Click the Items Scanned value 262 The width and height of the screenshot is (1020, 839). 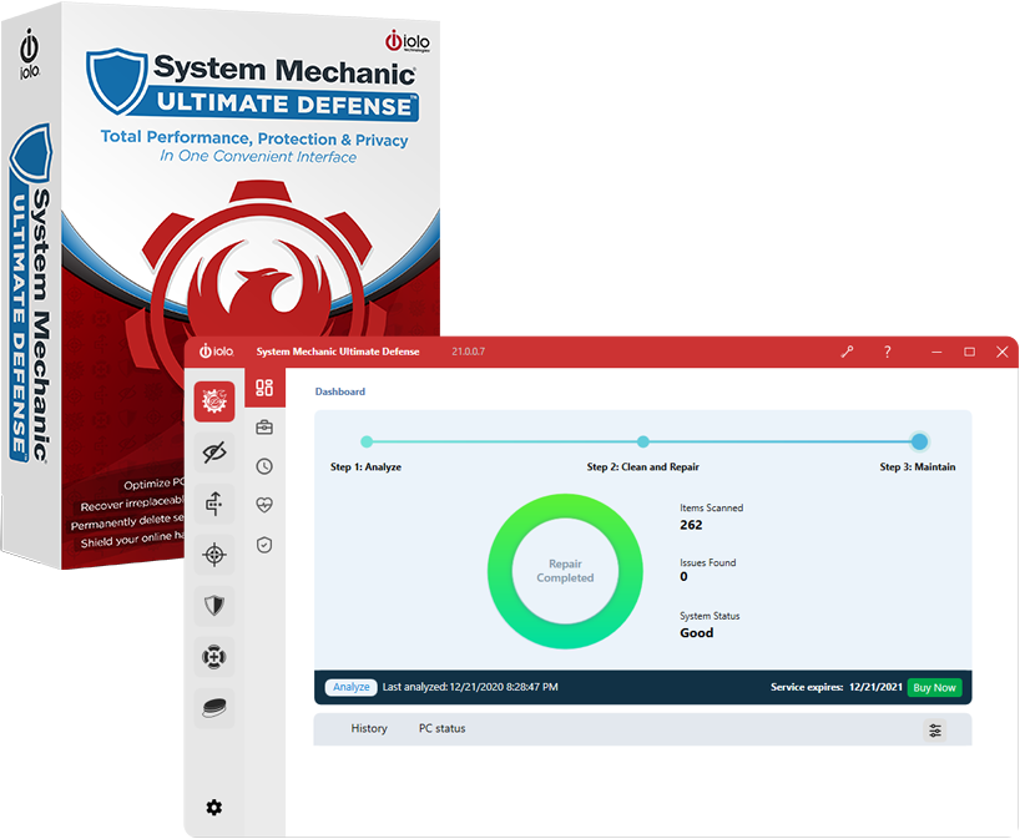pyautogui.click(x=691, y=525)
